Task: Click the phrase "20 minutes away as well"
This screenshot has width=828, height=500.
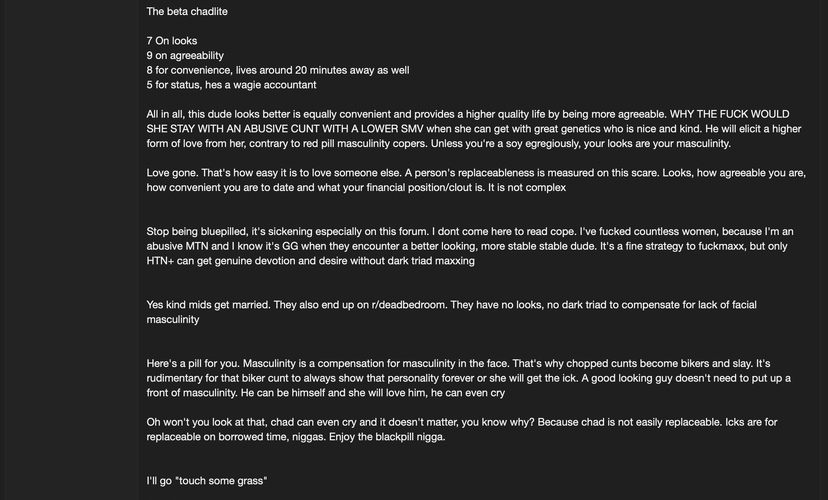Action: pos(352,70)
